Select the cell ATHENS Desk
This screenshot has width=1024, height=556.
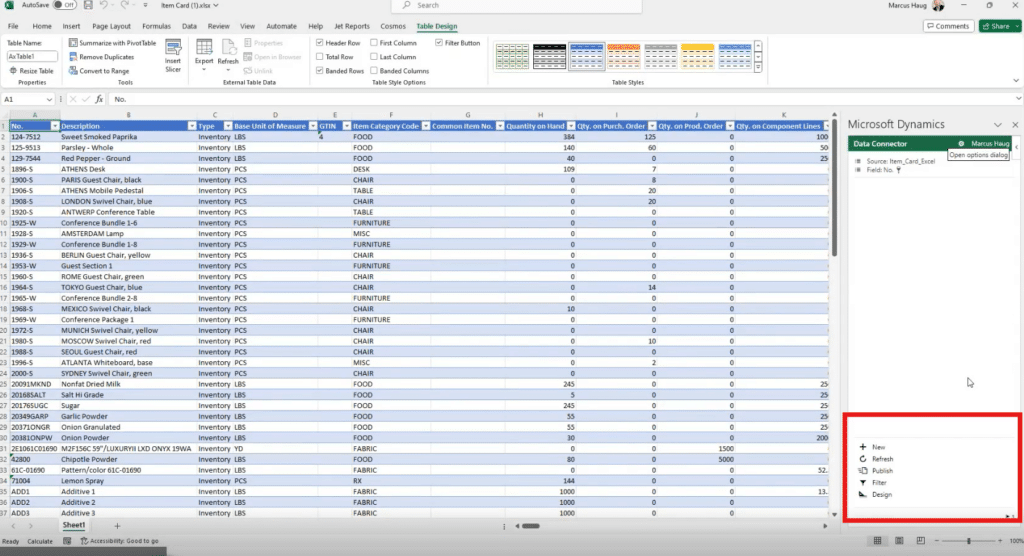pyautogui.click(x=128, y=169)
